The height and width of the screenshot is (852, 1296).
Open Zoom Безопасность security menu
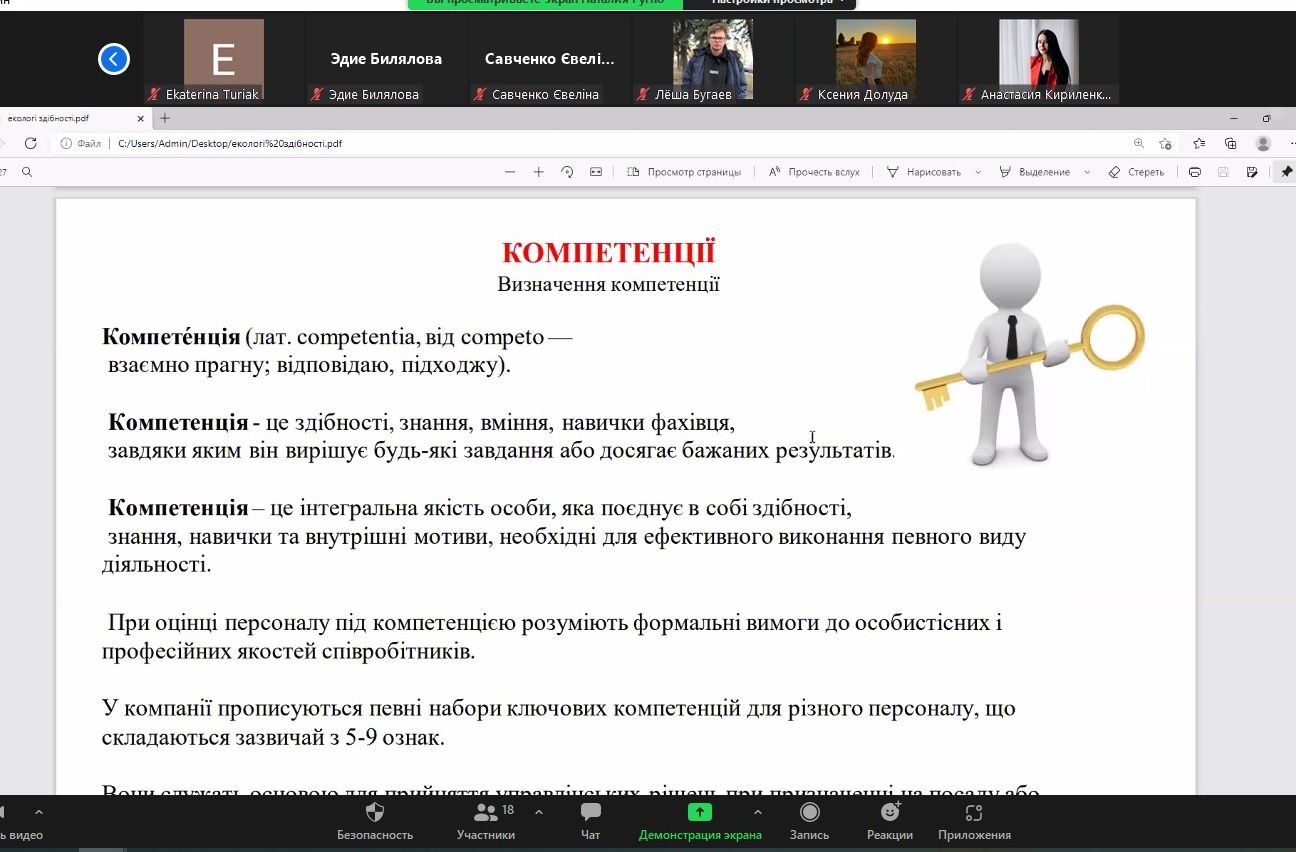(x=375, y=822)
